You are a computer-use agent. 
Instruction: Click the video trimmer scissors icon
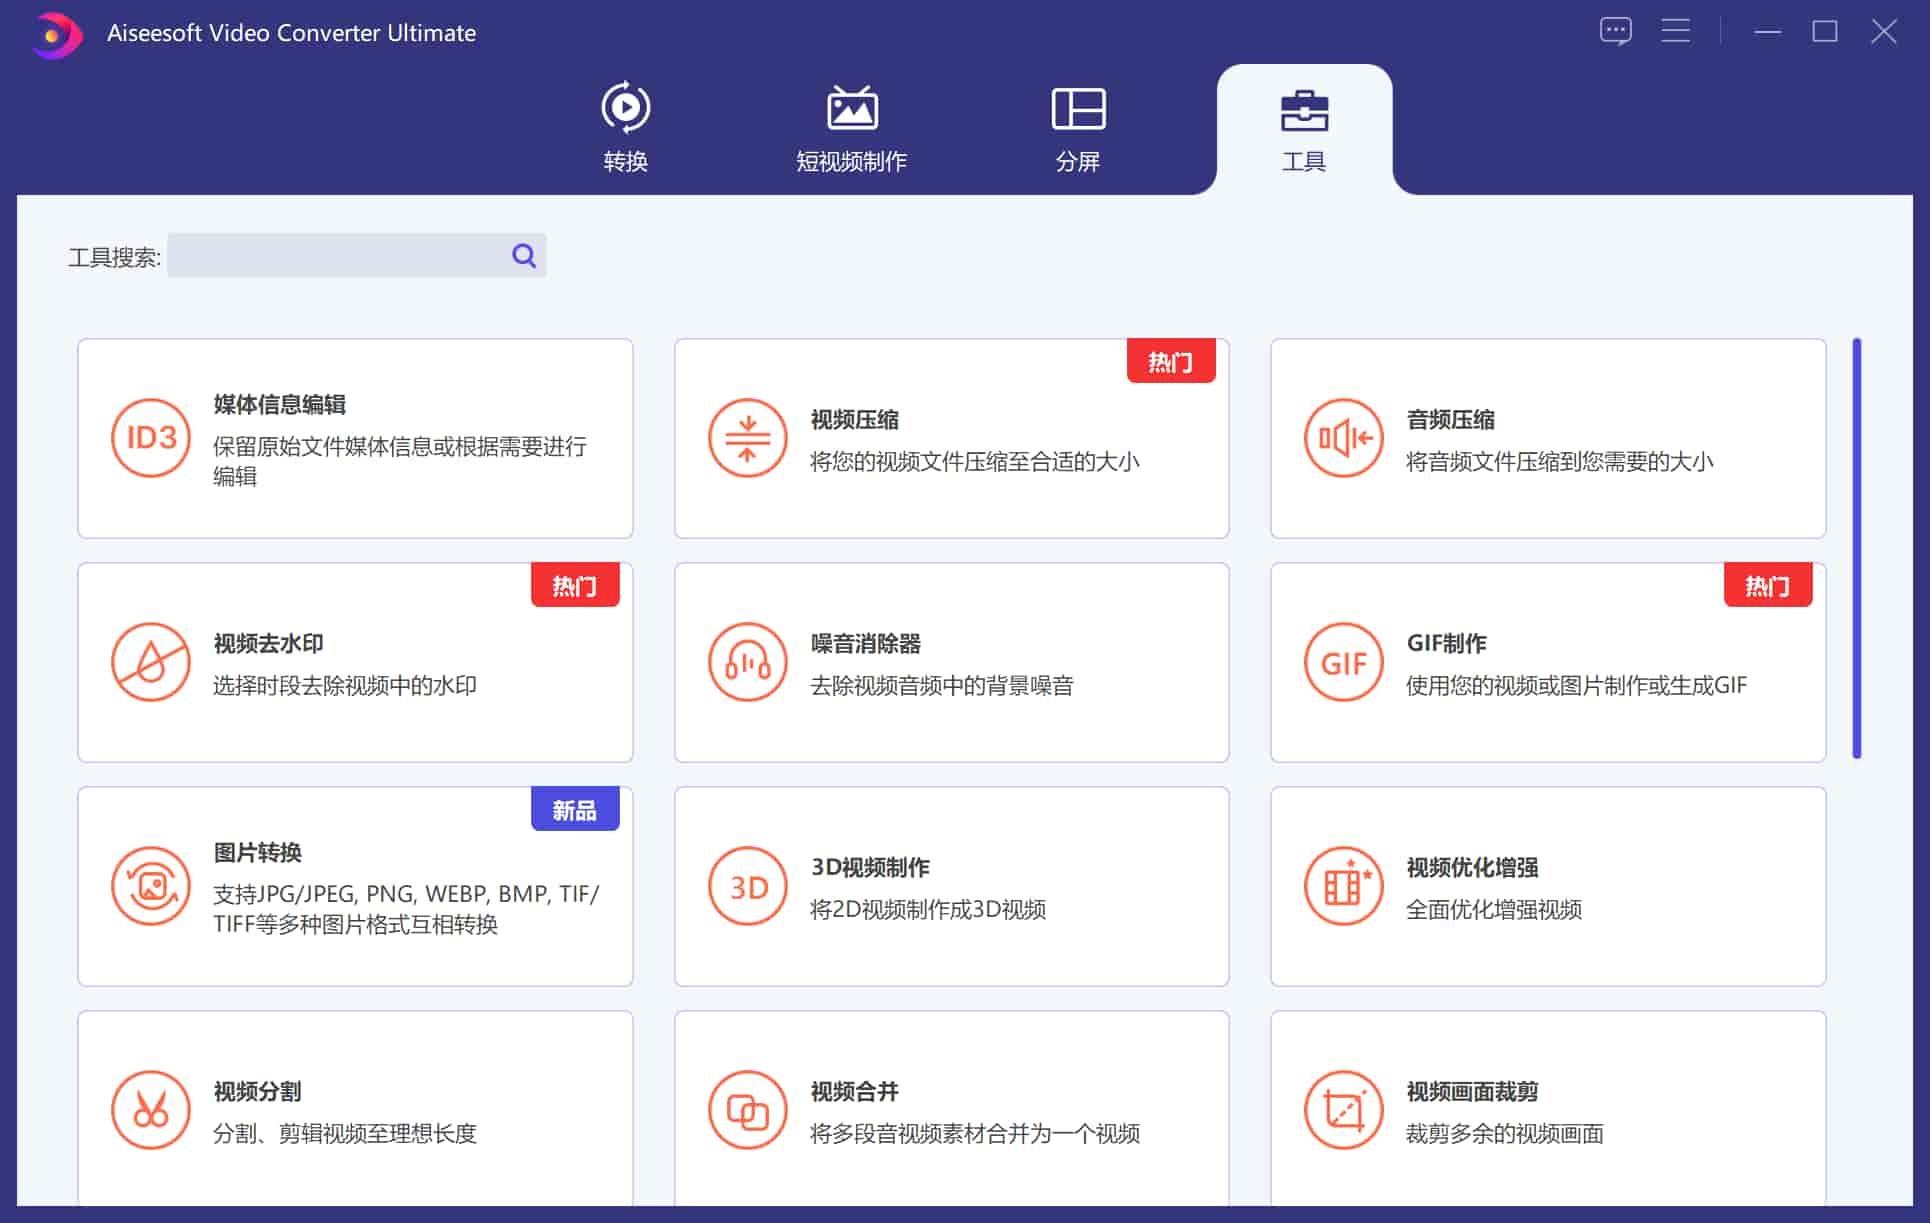tap(151, 1110)
